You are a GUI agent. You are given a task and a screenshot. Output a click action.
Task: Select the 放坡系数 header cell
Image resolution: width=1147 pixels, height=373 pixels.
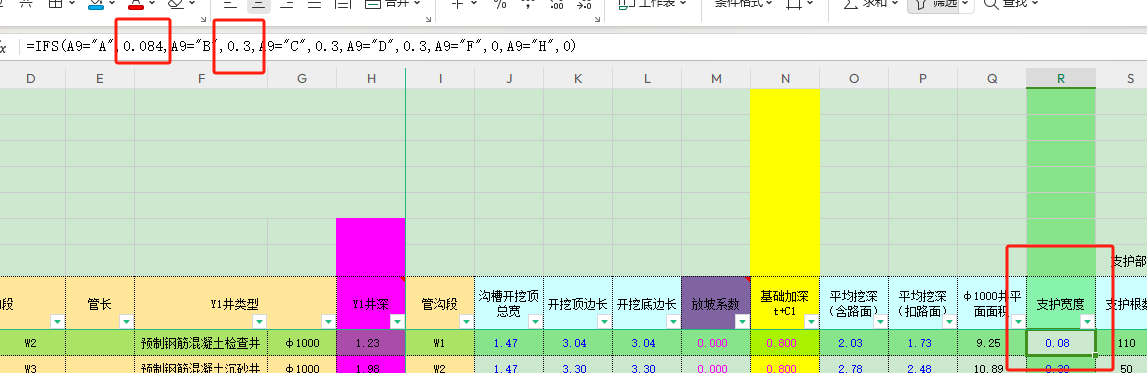[x=715, y=303]
